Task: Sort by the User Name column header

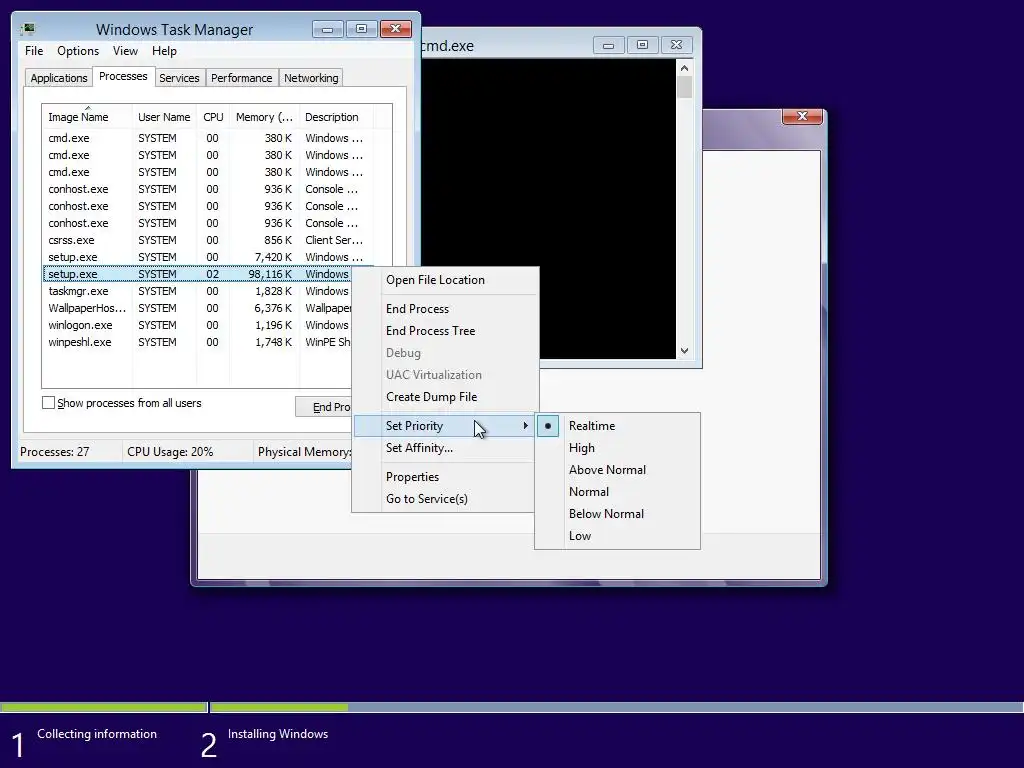Action: tap(164, 117)
